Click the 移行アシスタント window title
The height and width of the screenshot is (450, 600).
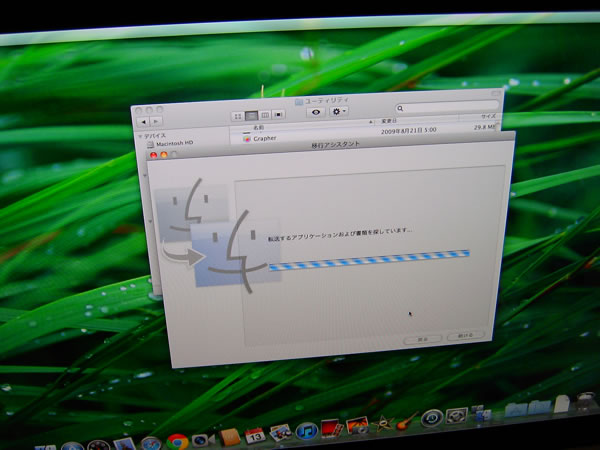(x=335, y=145)
